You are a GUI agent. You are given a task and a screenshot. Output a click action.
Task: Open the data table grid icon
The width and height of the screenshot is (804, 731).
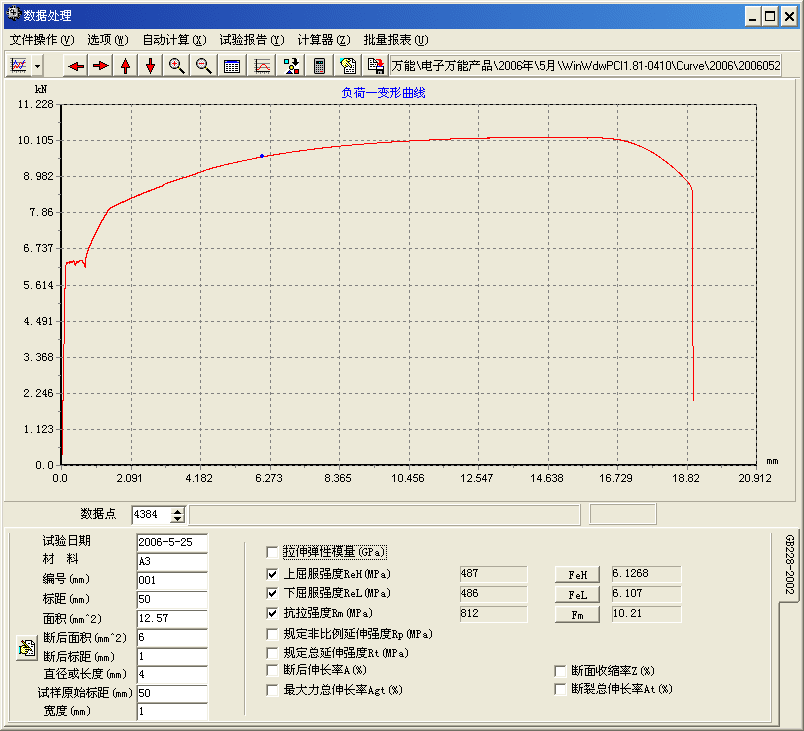232,66
